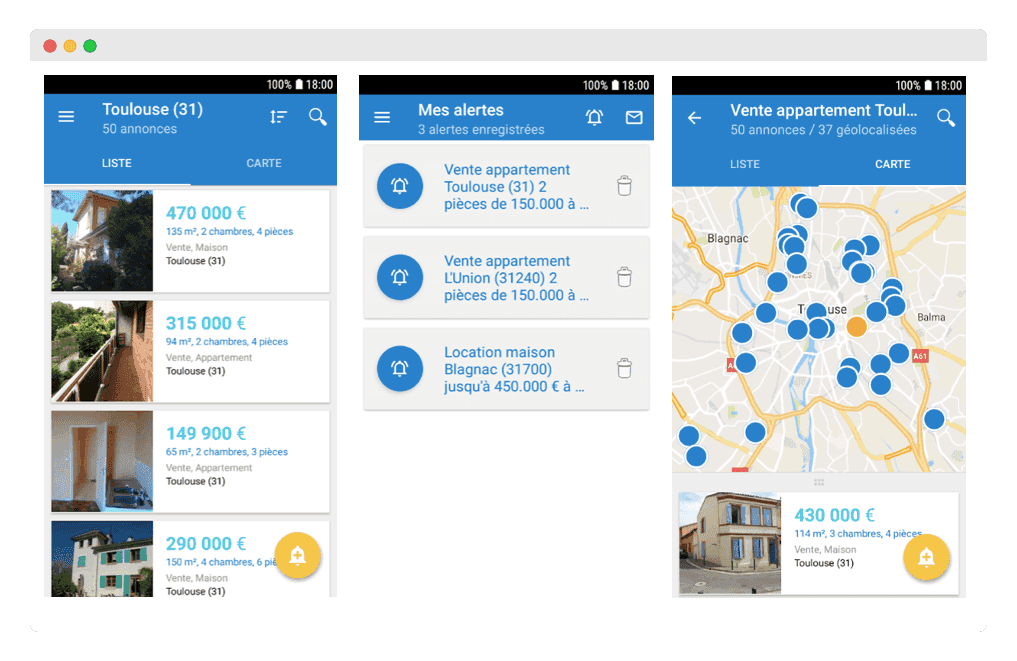The height and width of the screenshot is (661, 1017).
Task: Click the sort icon next to Toulouse listings
Action: (x=278, y=116)
